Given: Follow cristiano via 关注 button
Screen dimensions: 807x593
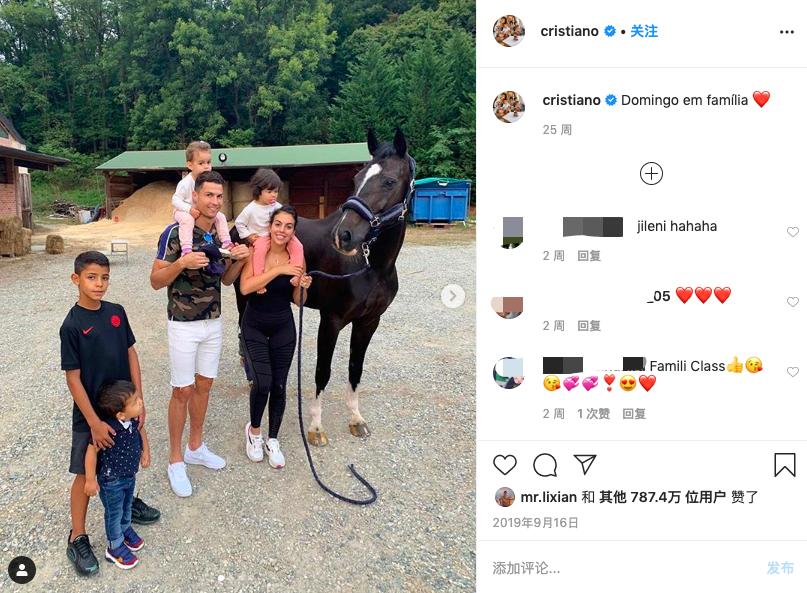Looking at the screenshot, I should 644,31.
